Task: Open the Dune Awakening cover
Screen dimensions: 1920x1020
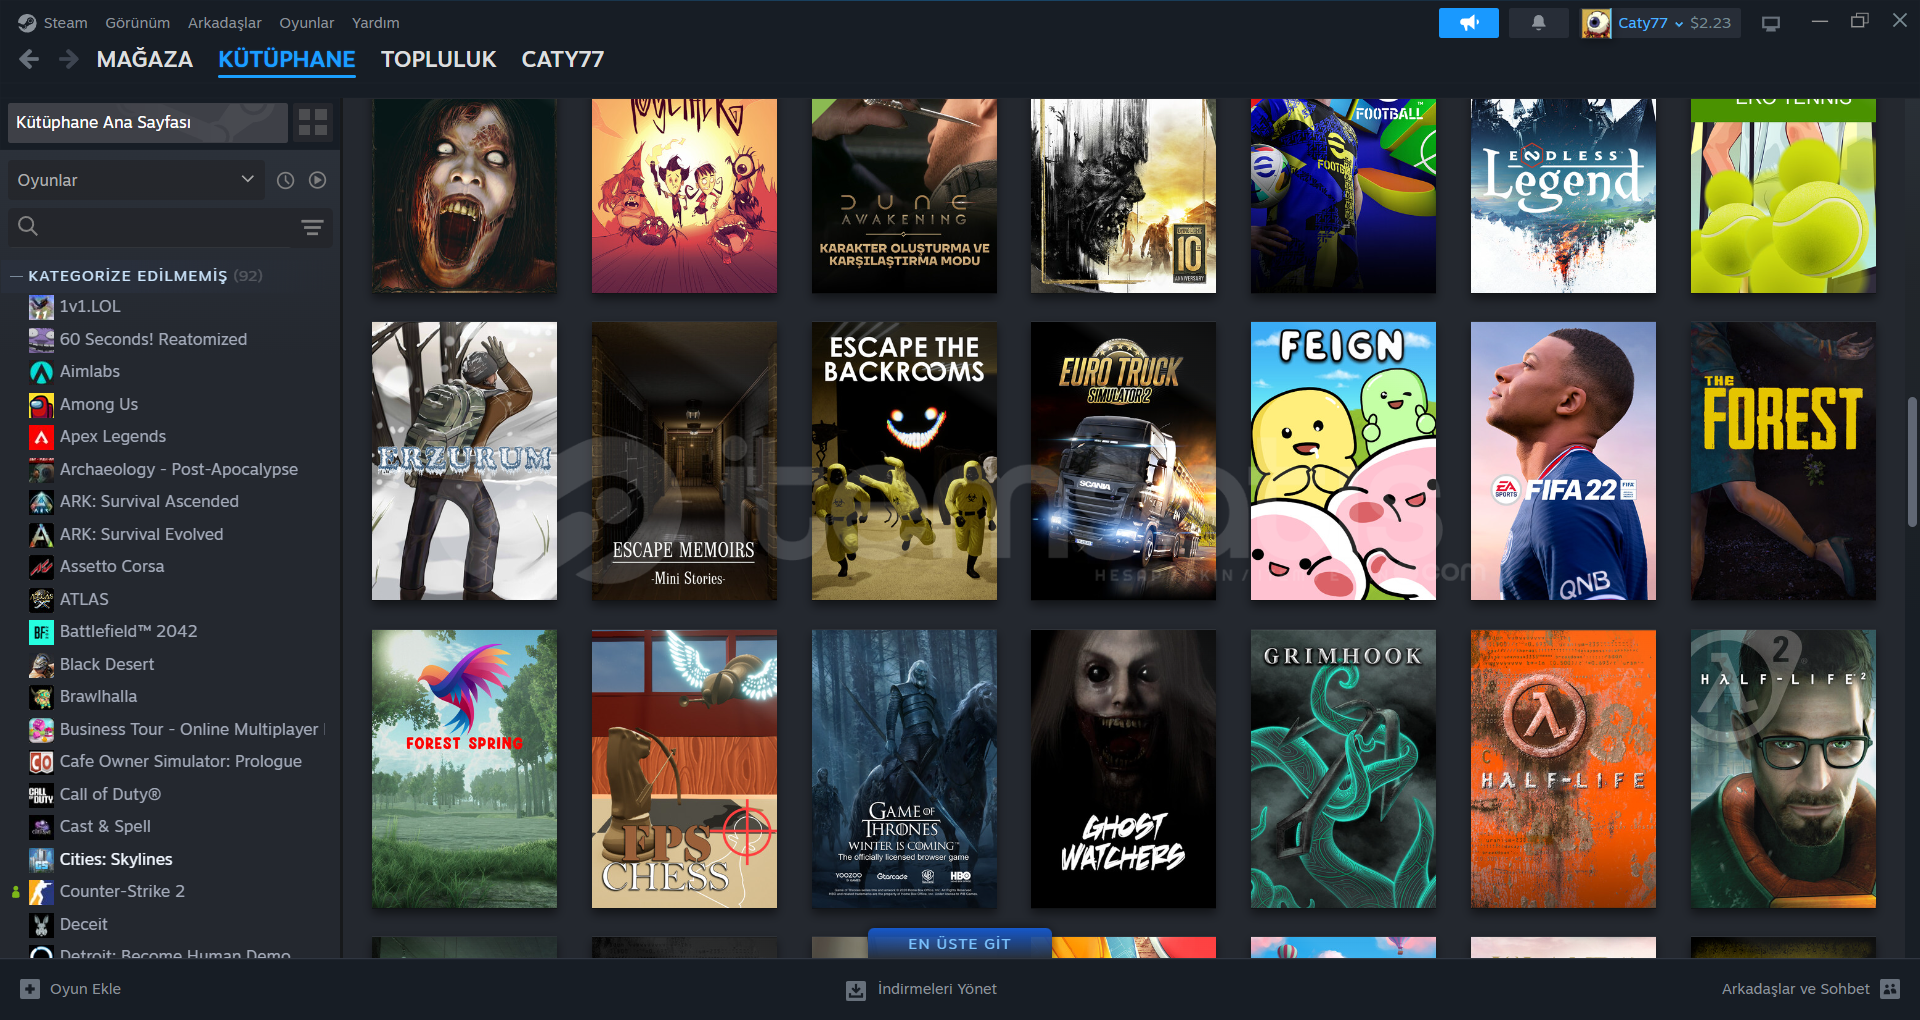Action: (904, 196)
